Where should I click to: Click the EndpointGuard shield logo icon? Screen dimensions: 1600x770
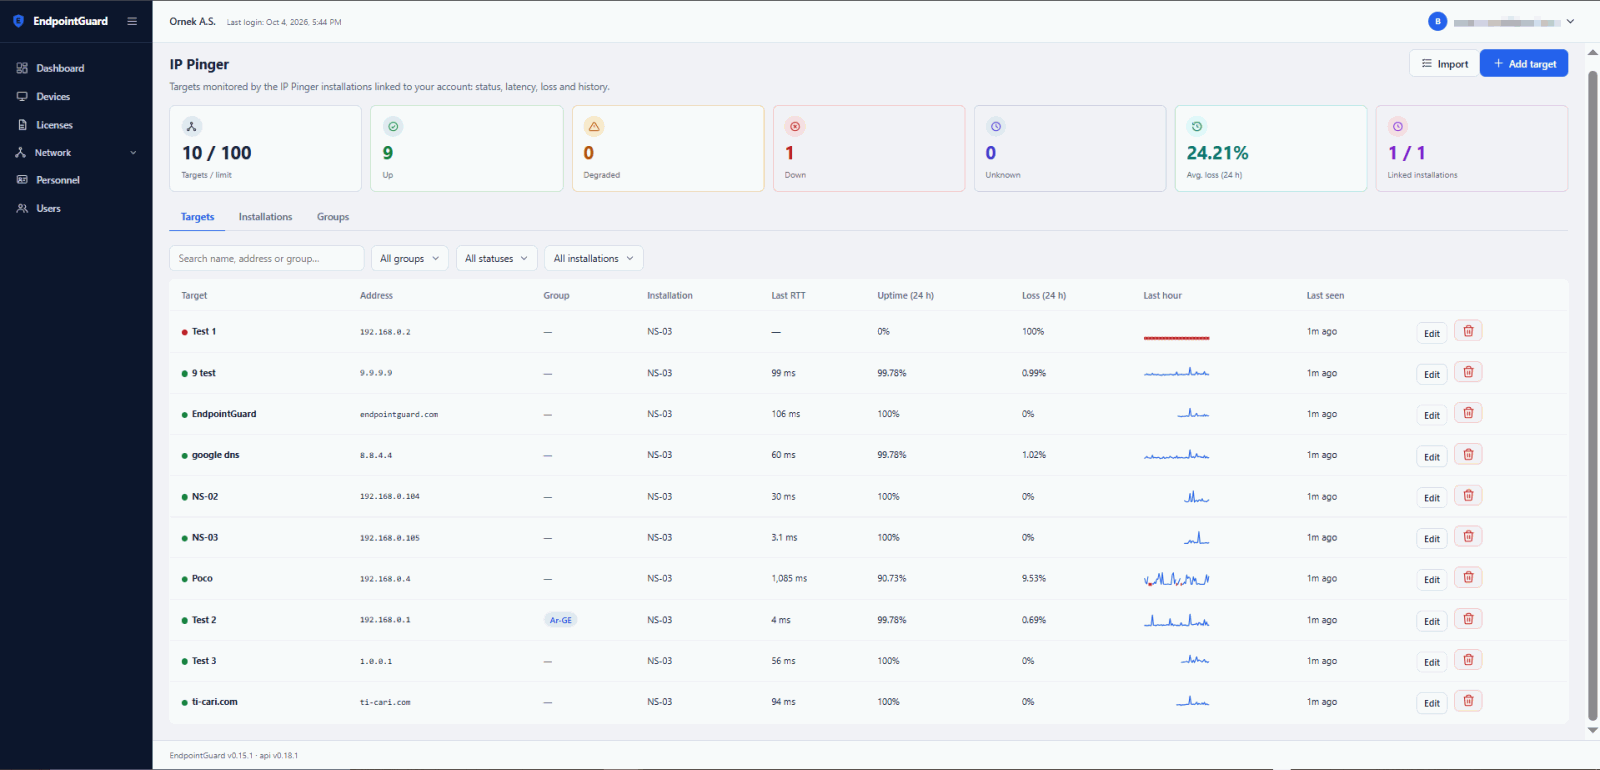click(x=18, y=21)
